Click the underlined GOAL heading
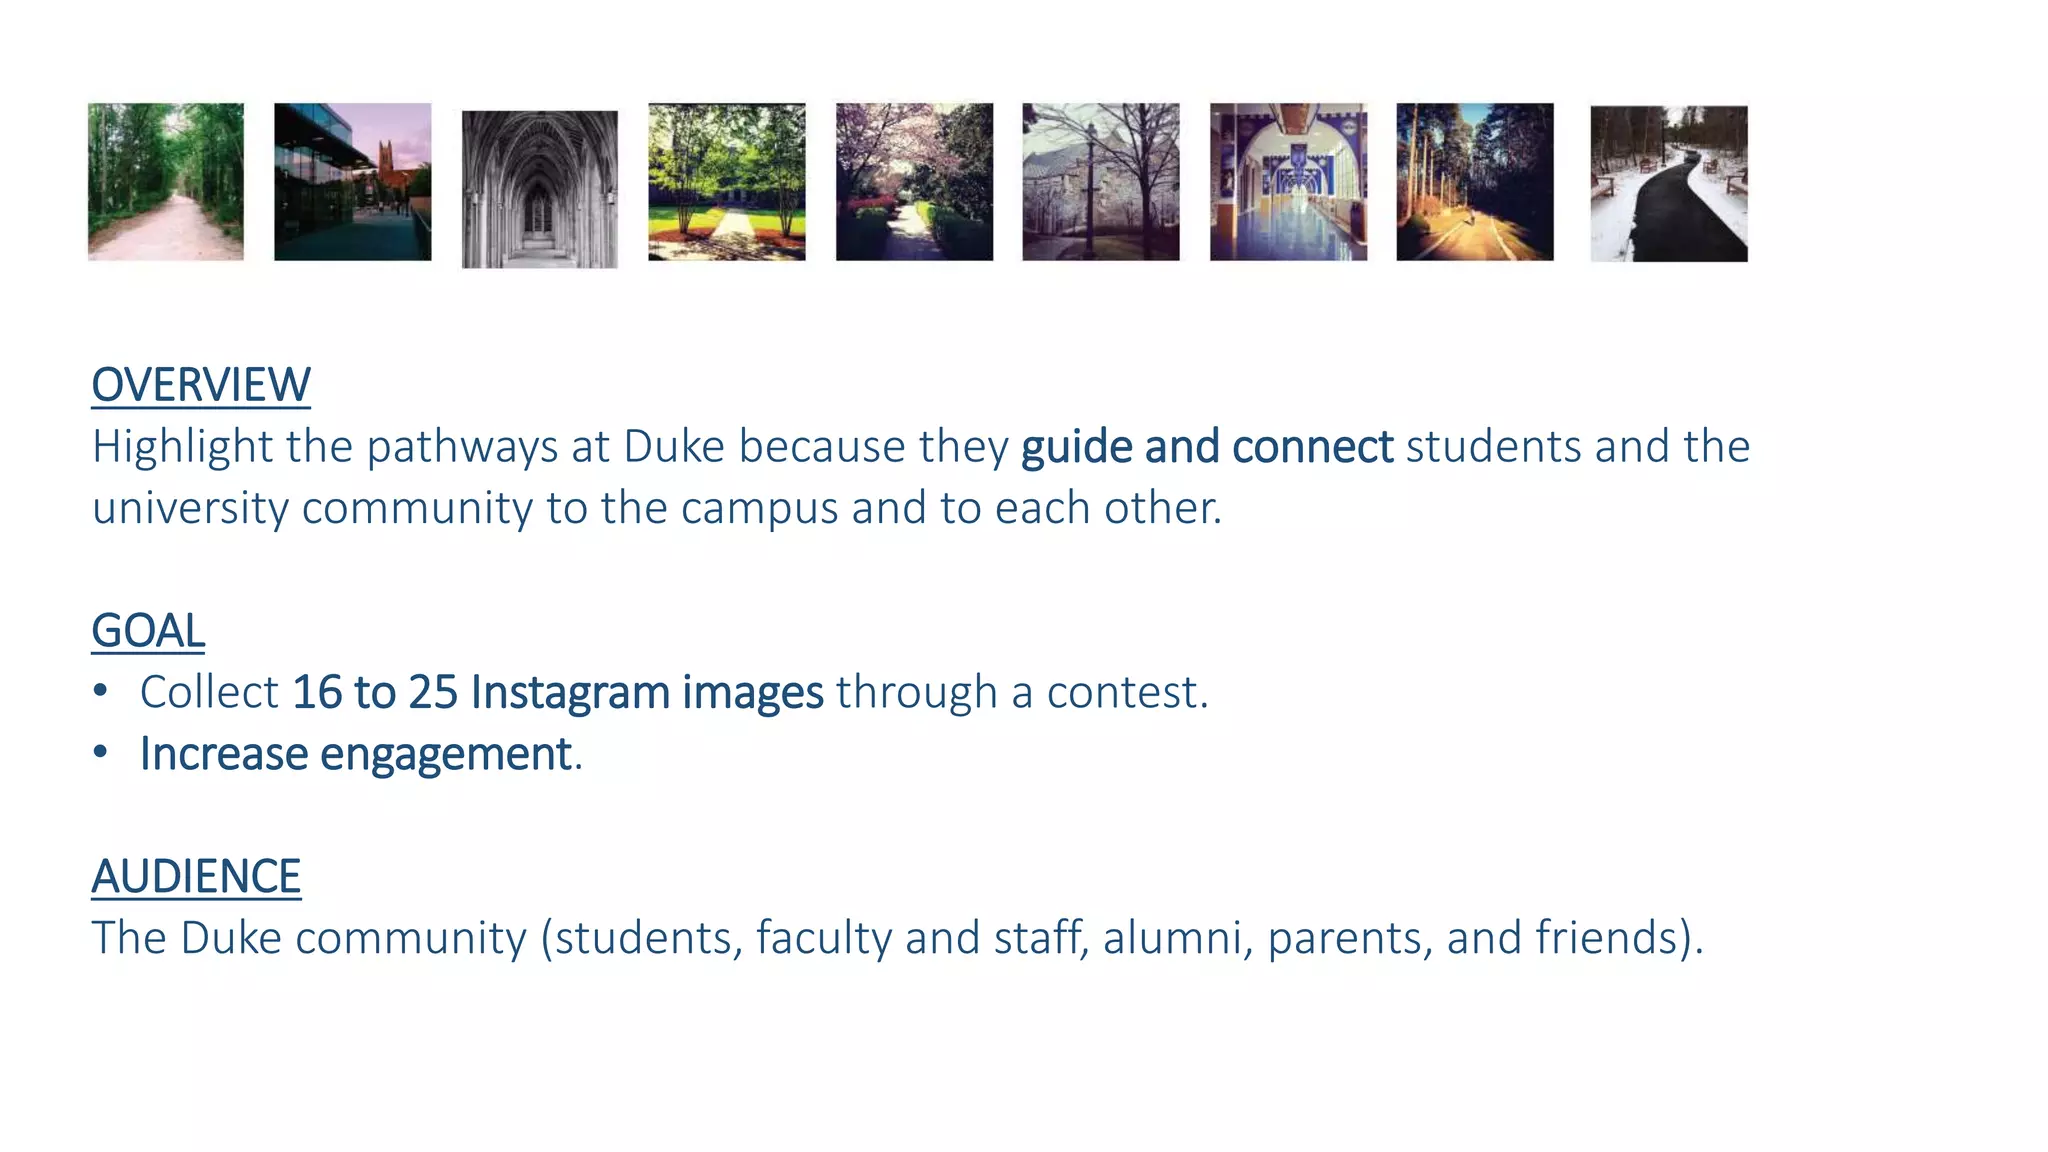The height and width of the screenshot is (1152, 2048). tap(148, 631)
